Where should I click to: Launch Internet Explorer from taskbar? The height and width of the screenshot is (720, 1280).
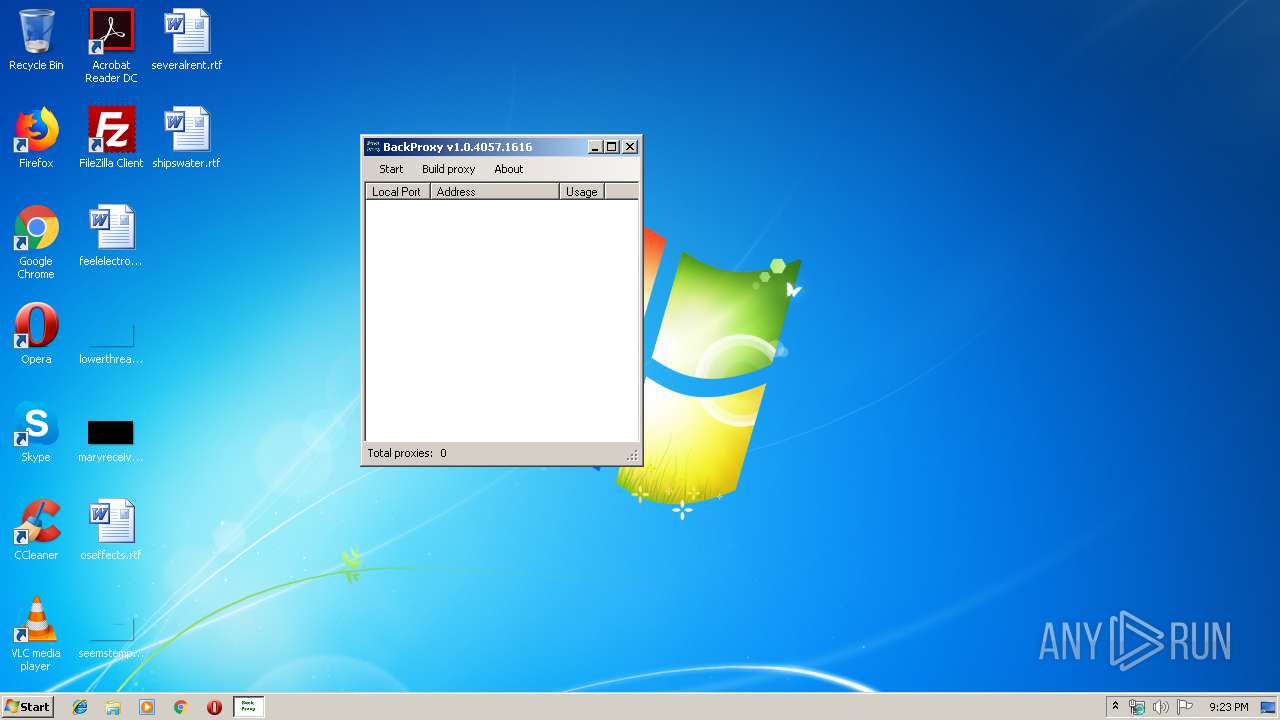(80, 707)
